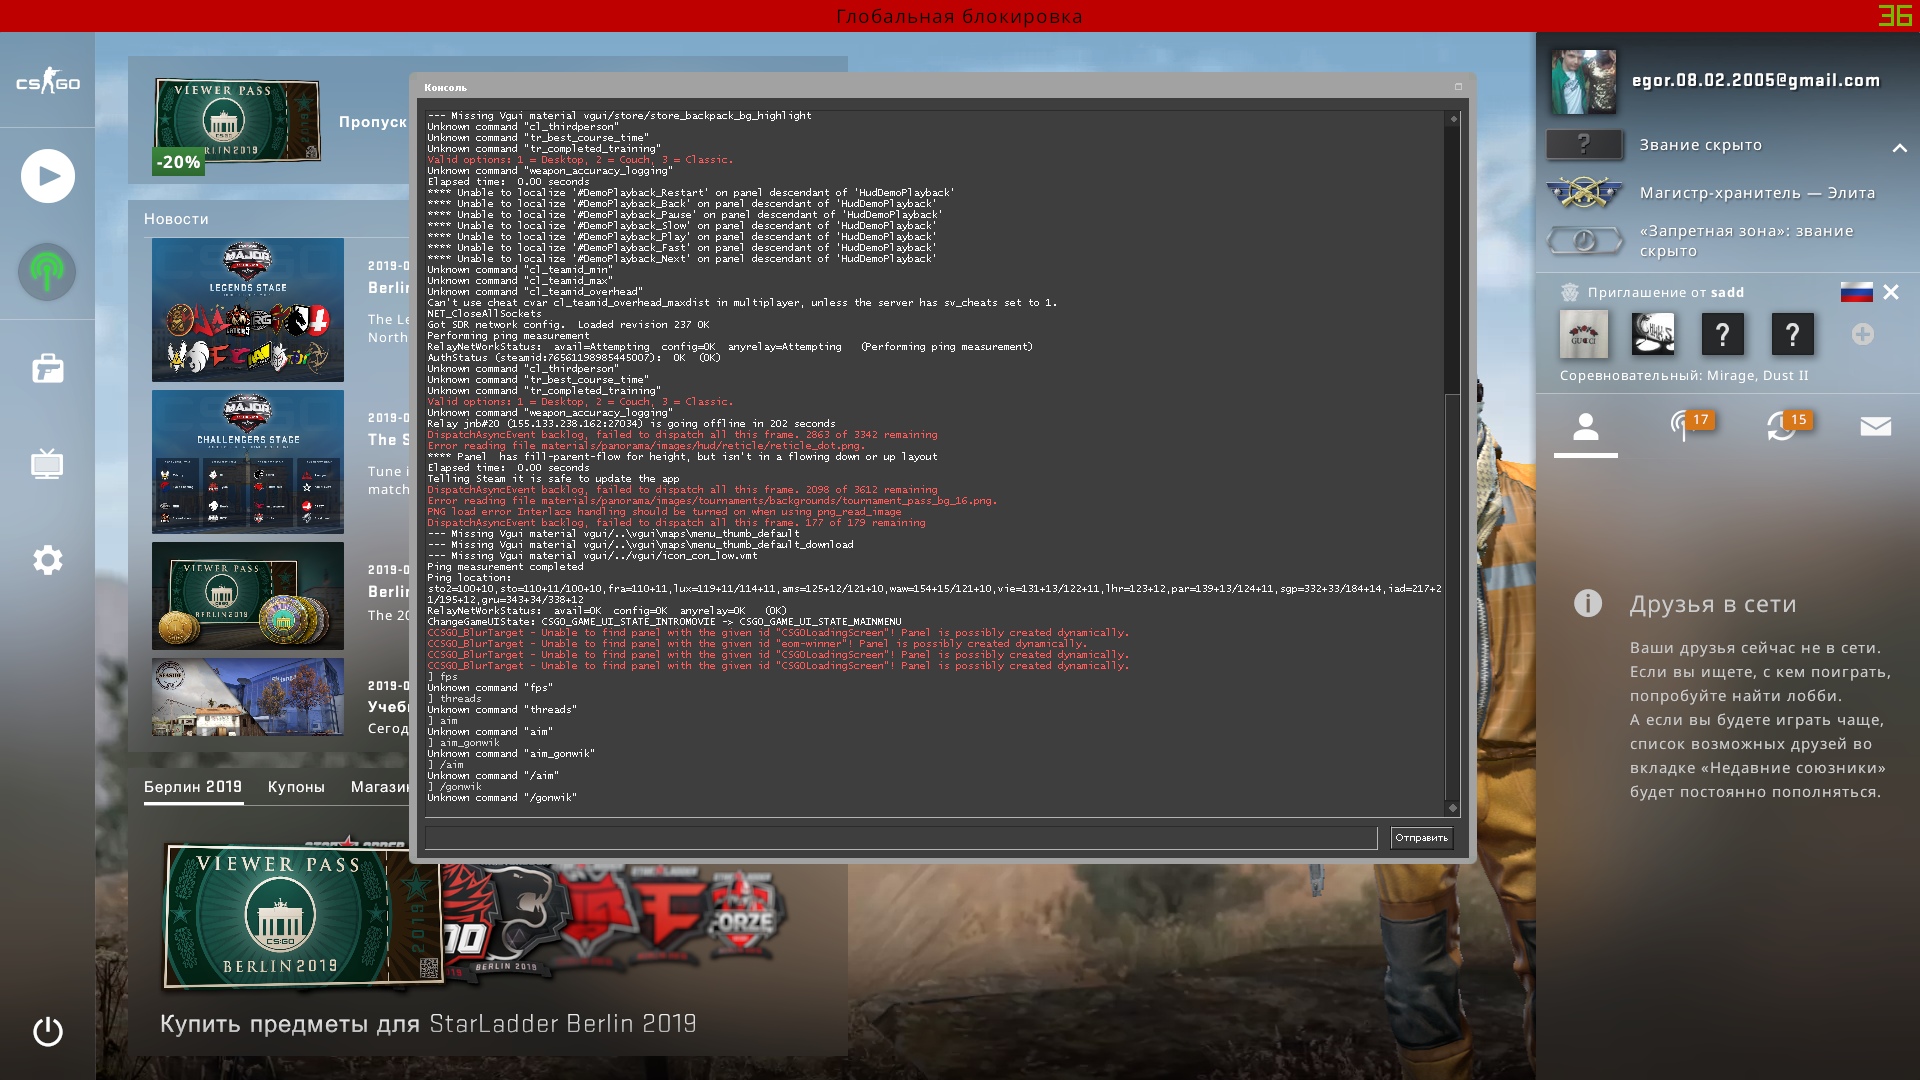Click the egor.08.02.2005@gmail.com username
Screen dimensions: 1920x1080
tap(1756, 80)
